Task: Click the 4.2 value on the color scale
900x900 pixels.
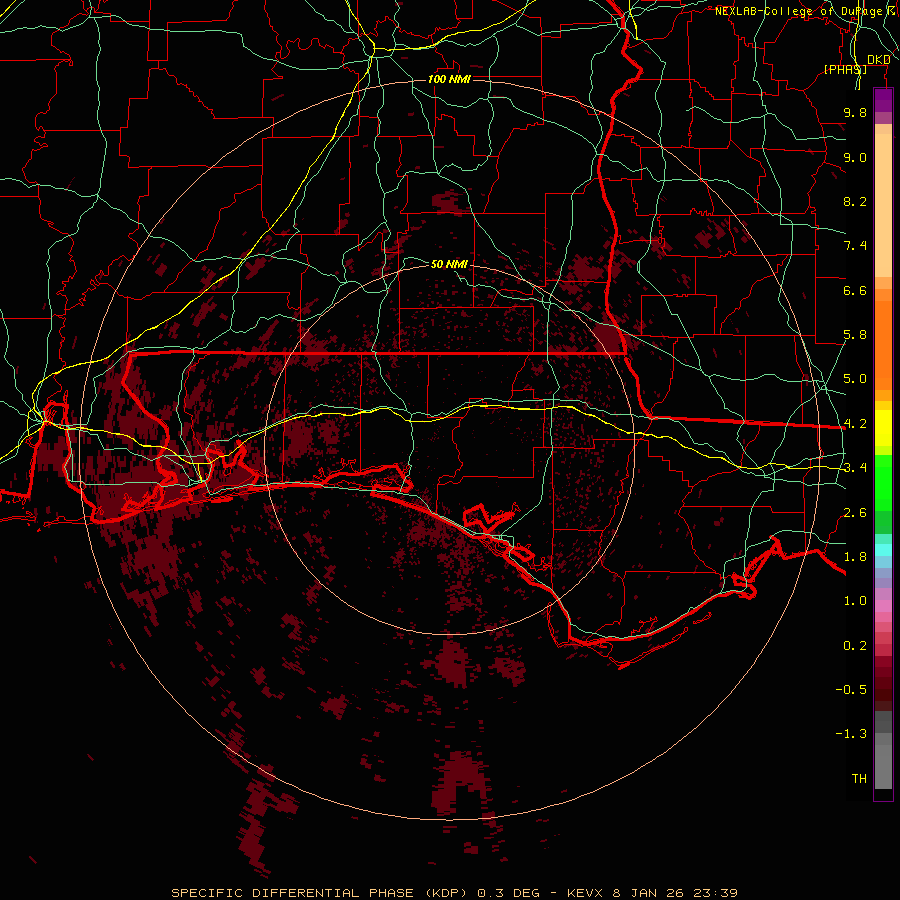Action: point(855,424)
